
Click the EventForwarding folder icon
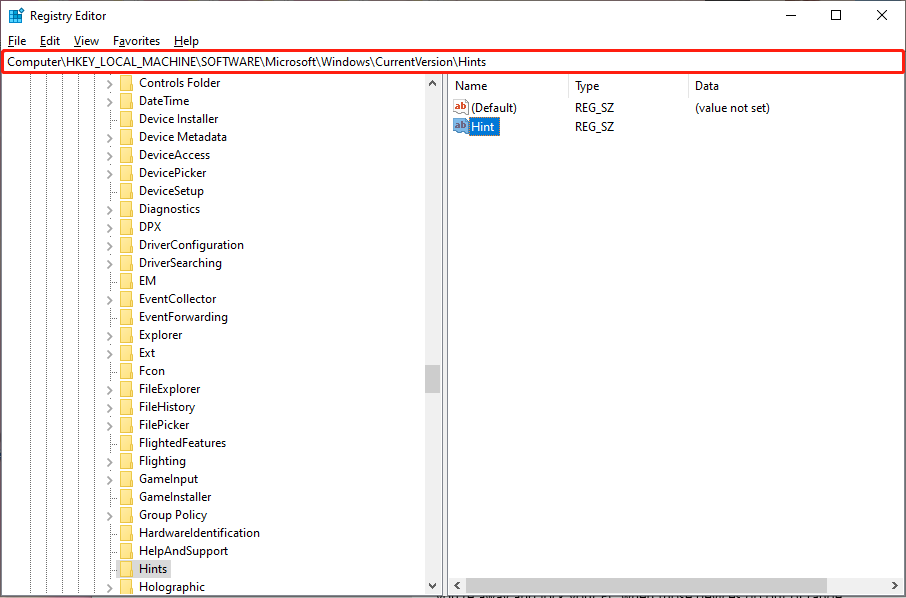(x=127, y=317)
